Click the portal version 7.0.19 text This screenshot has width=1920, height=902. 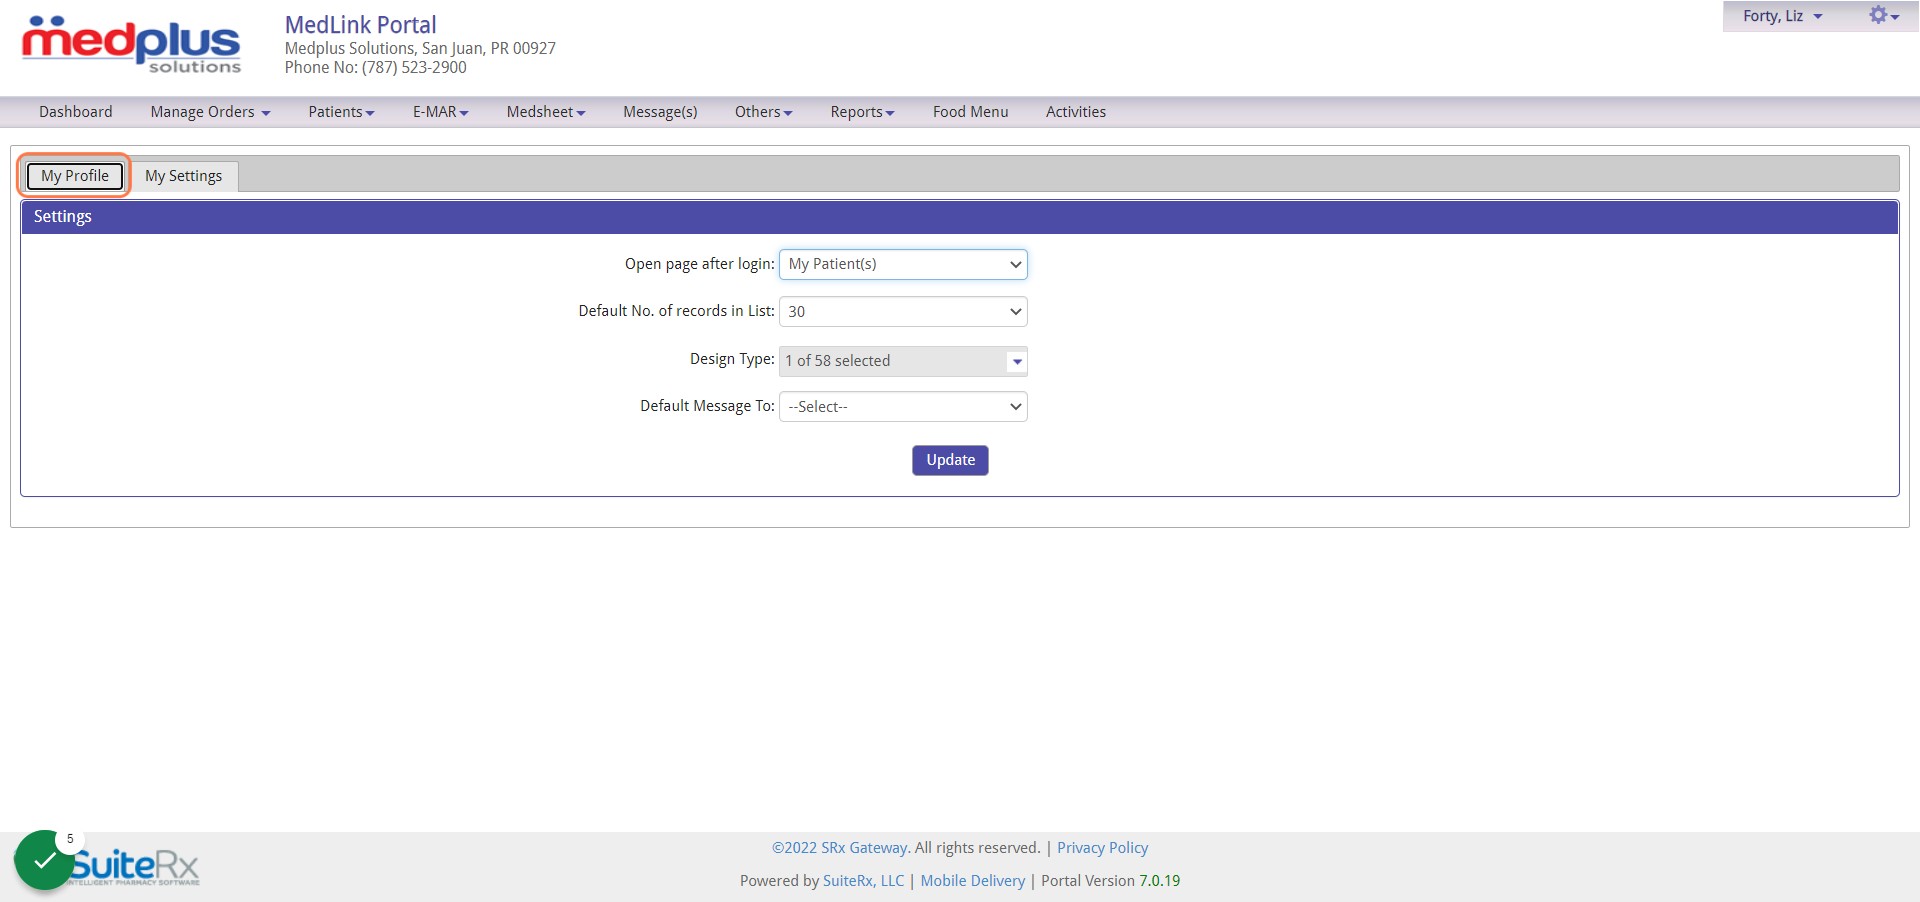(1159, 881)
